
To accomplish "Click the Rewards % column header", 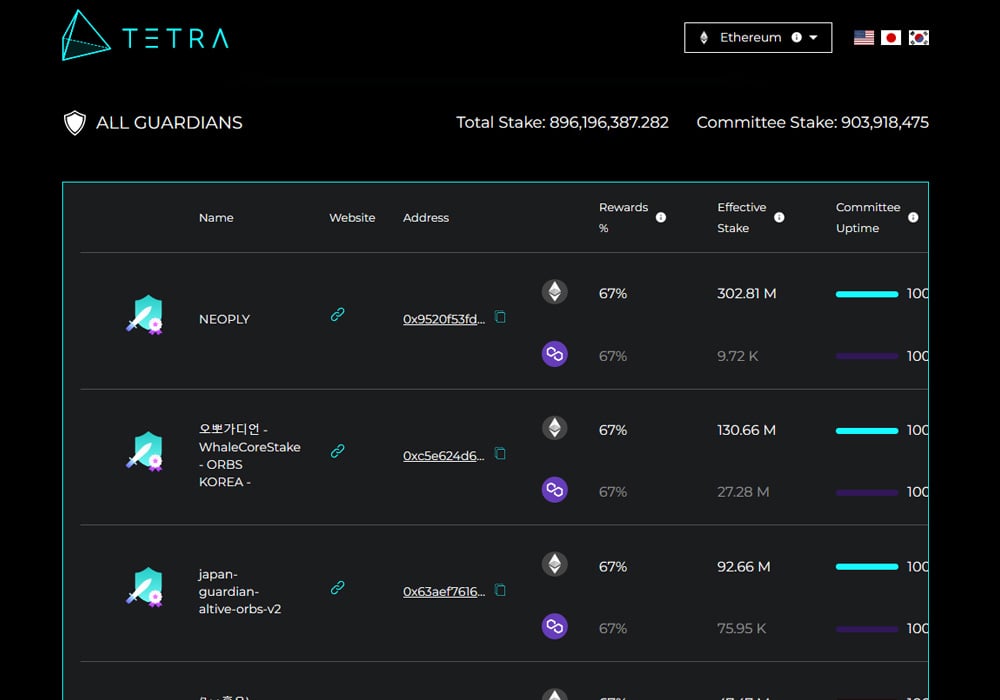I will [623, 217].
